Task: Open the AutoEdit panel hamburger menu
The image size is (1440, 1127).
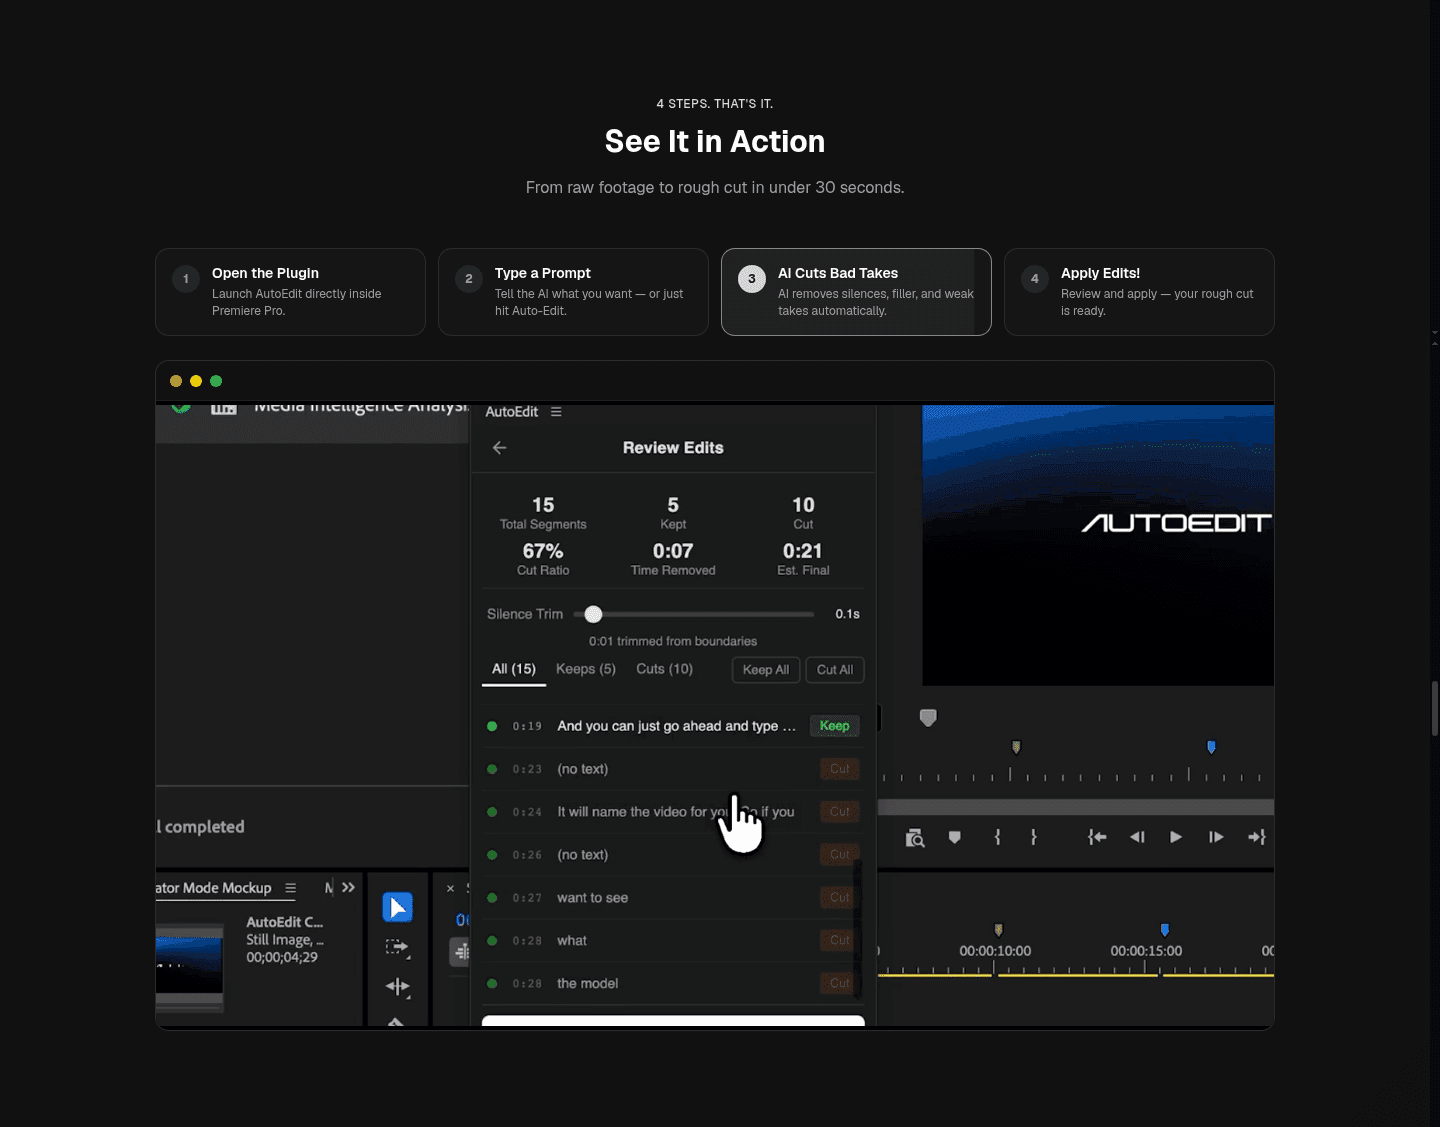Action: pyautogui.click(x=556, y=412)
